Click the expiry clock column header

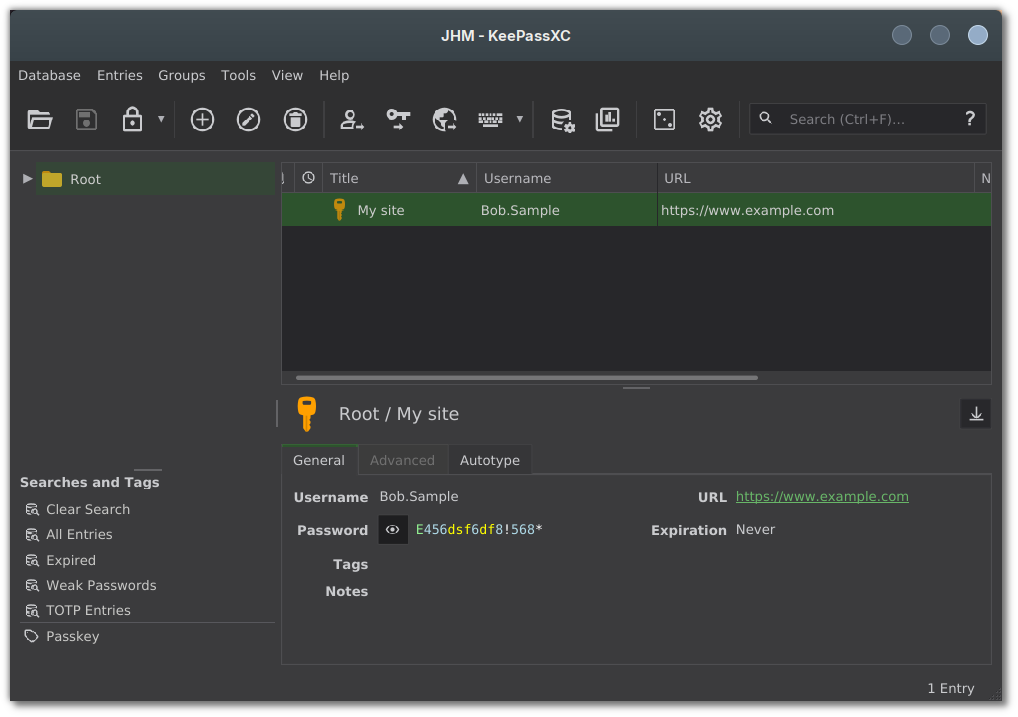(308, 178)
